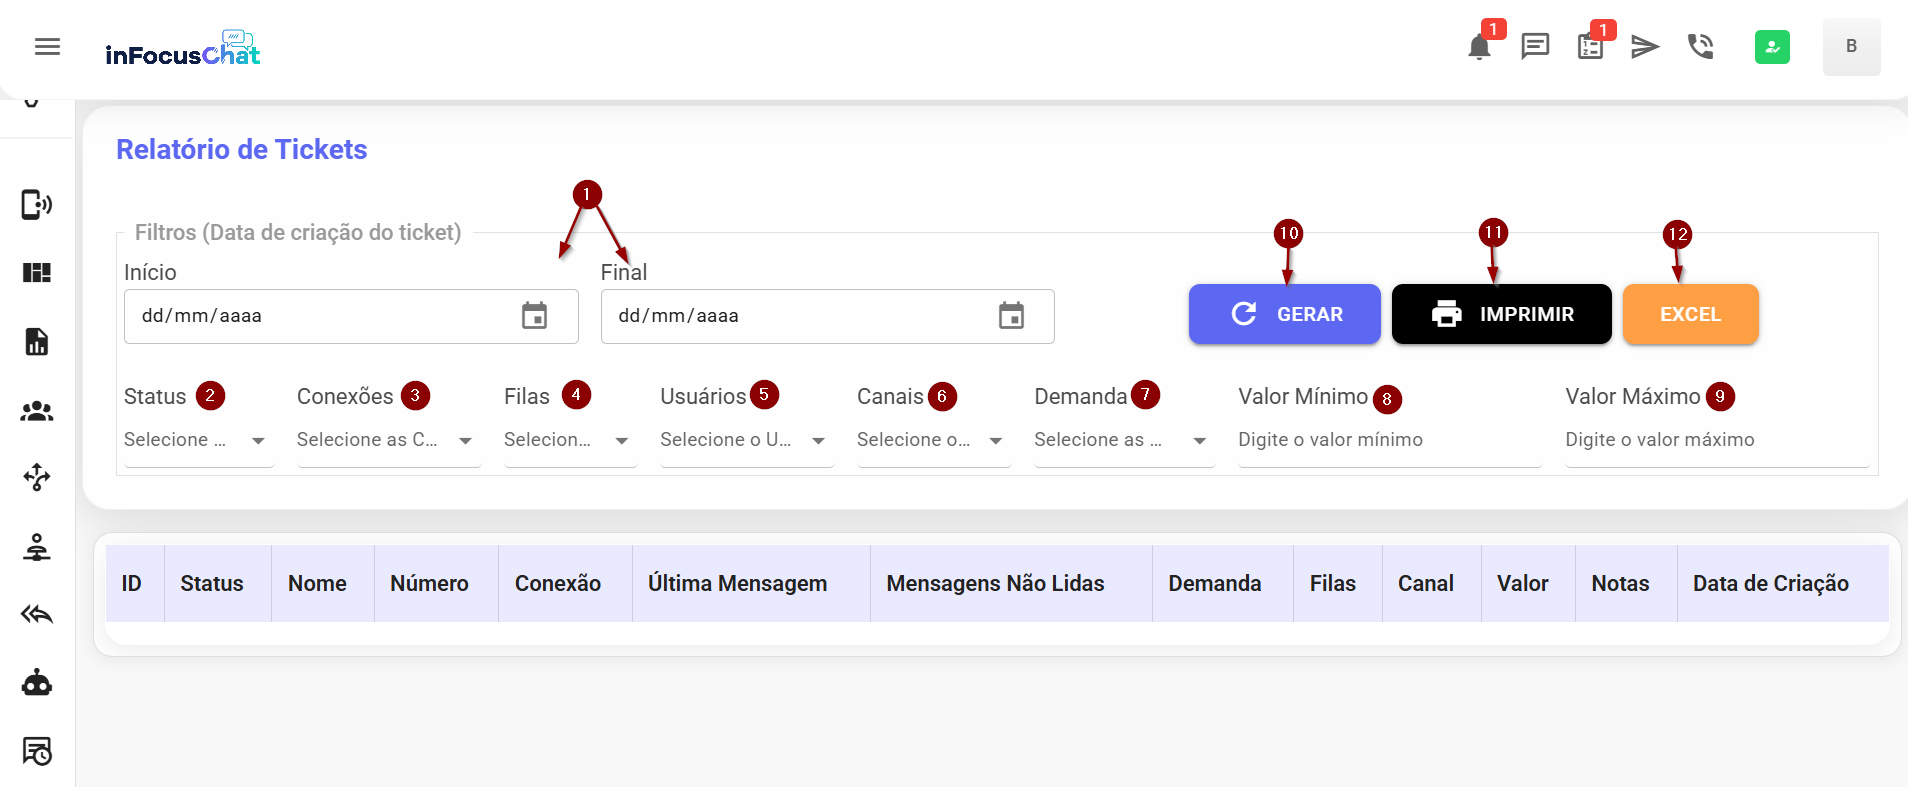
Task: Open the dashboard grid sidebar icon
Action: click(37, 273)
